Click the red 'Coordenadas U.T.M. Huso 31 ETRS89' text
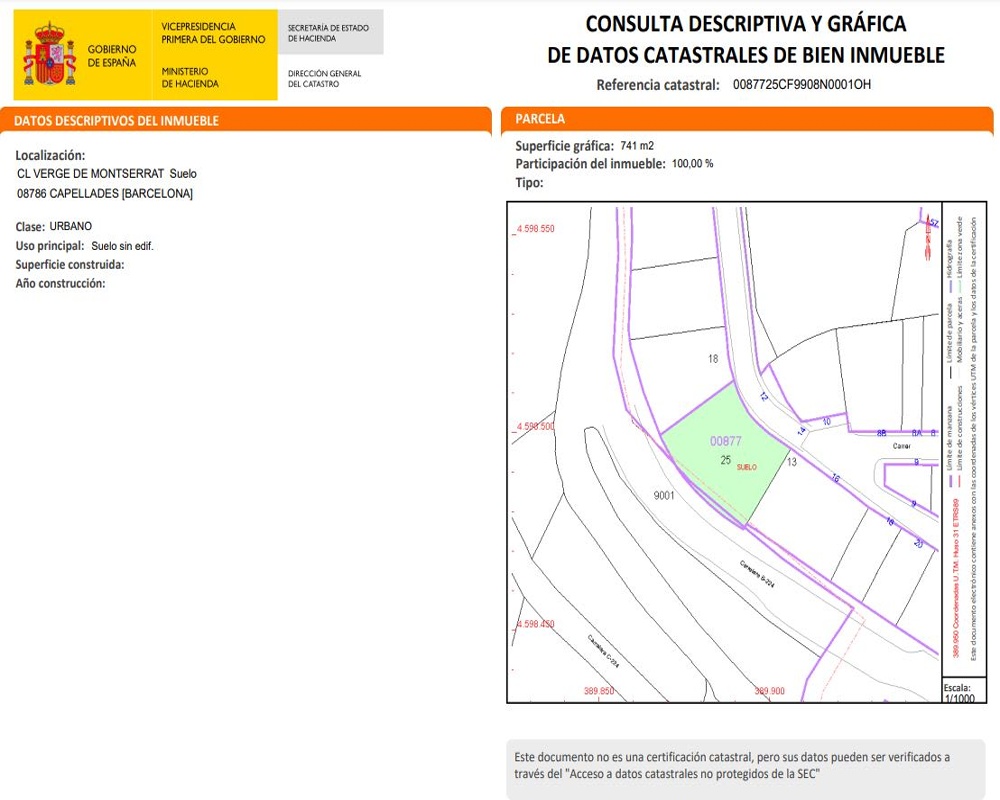 (x=956, y=577)
